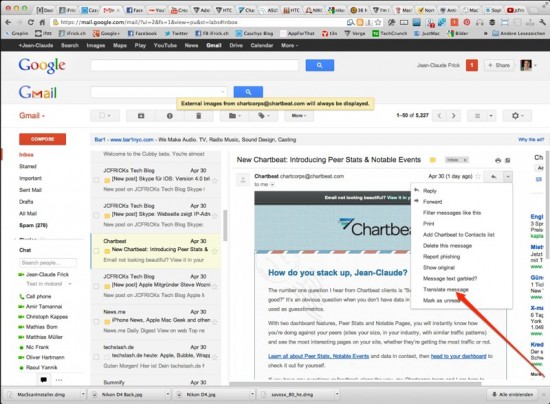Click the Reply arrow icon button

pos(494,176)
